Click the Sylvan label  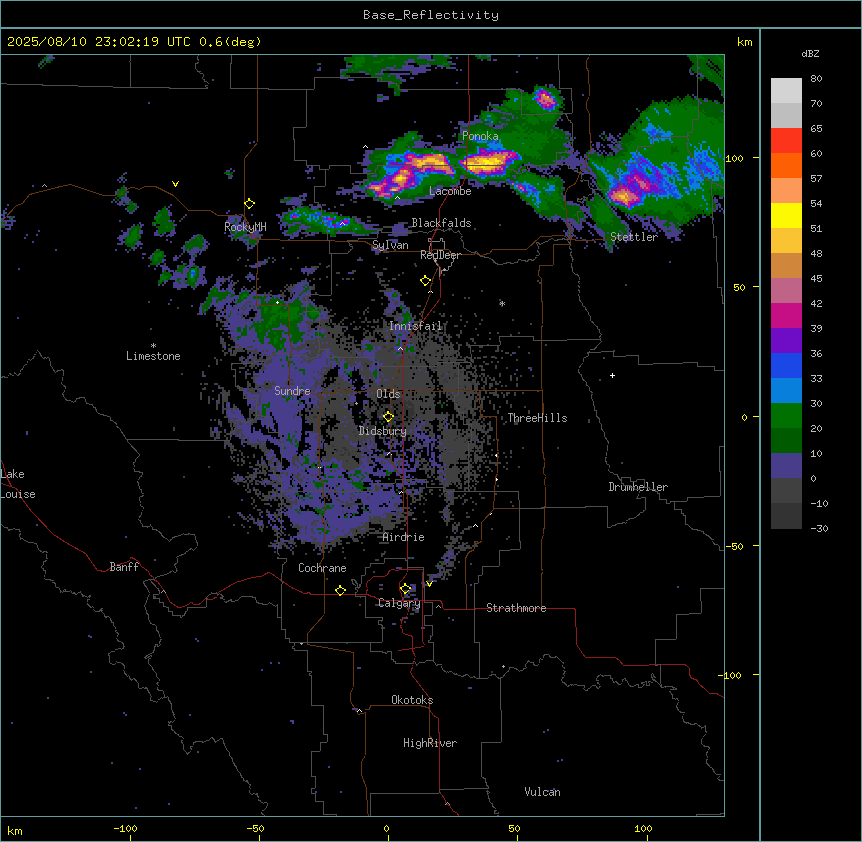pyautogui.click(x=390, y=245)
